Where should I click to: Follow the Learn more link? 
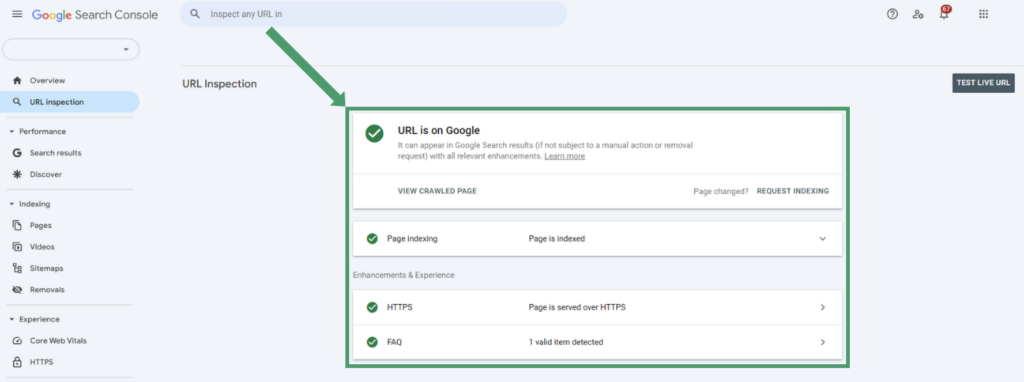point(564,157)
